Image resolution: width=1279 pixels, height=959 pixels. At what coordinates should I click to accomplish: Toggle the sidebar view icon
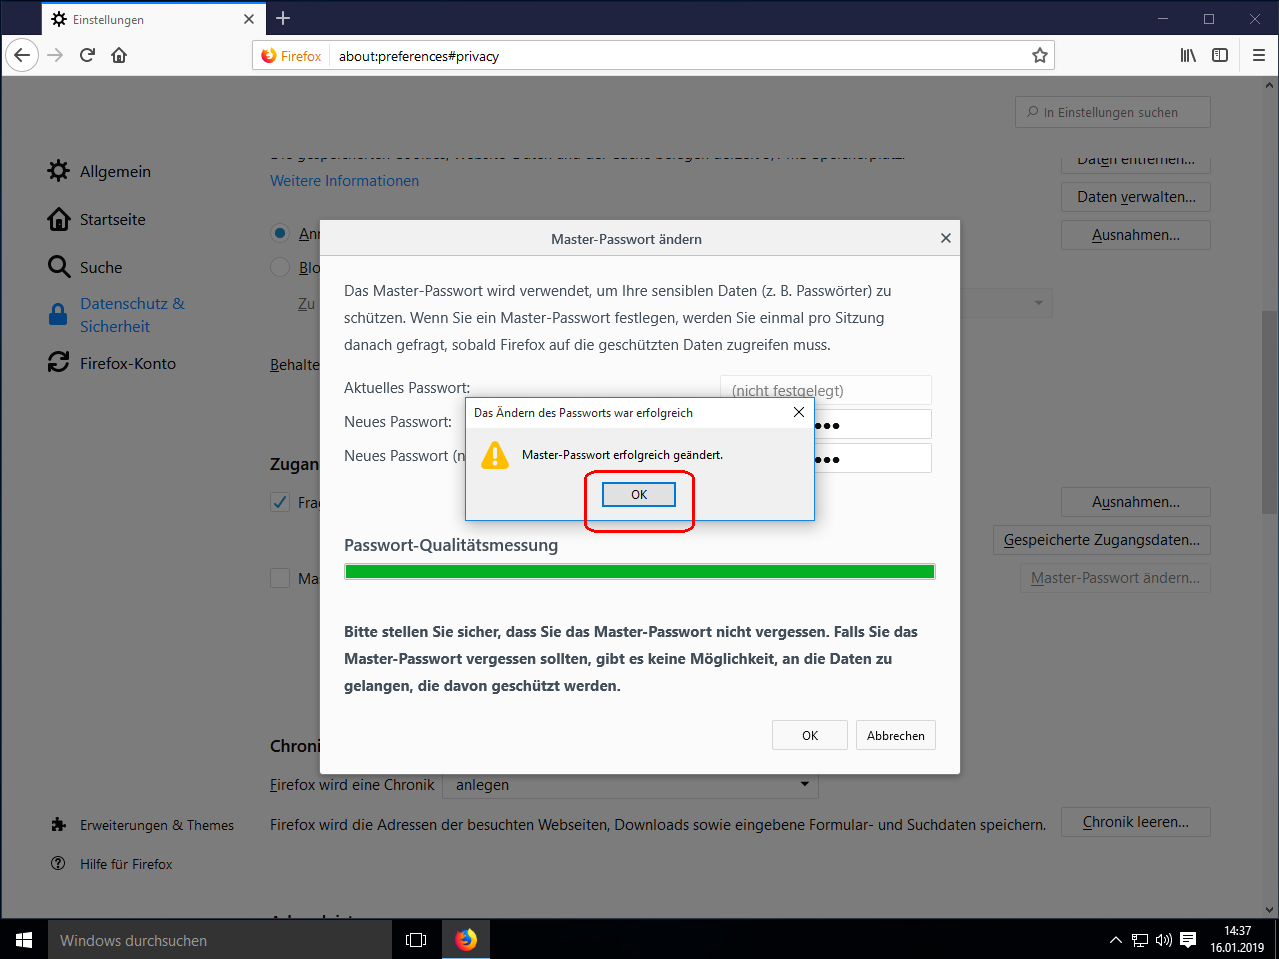coord(1220,55)
